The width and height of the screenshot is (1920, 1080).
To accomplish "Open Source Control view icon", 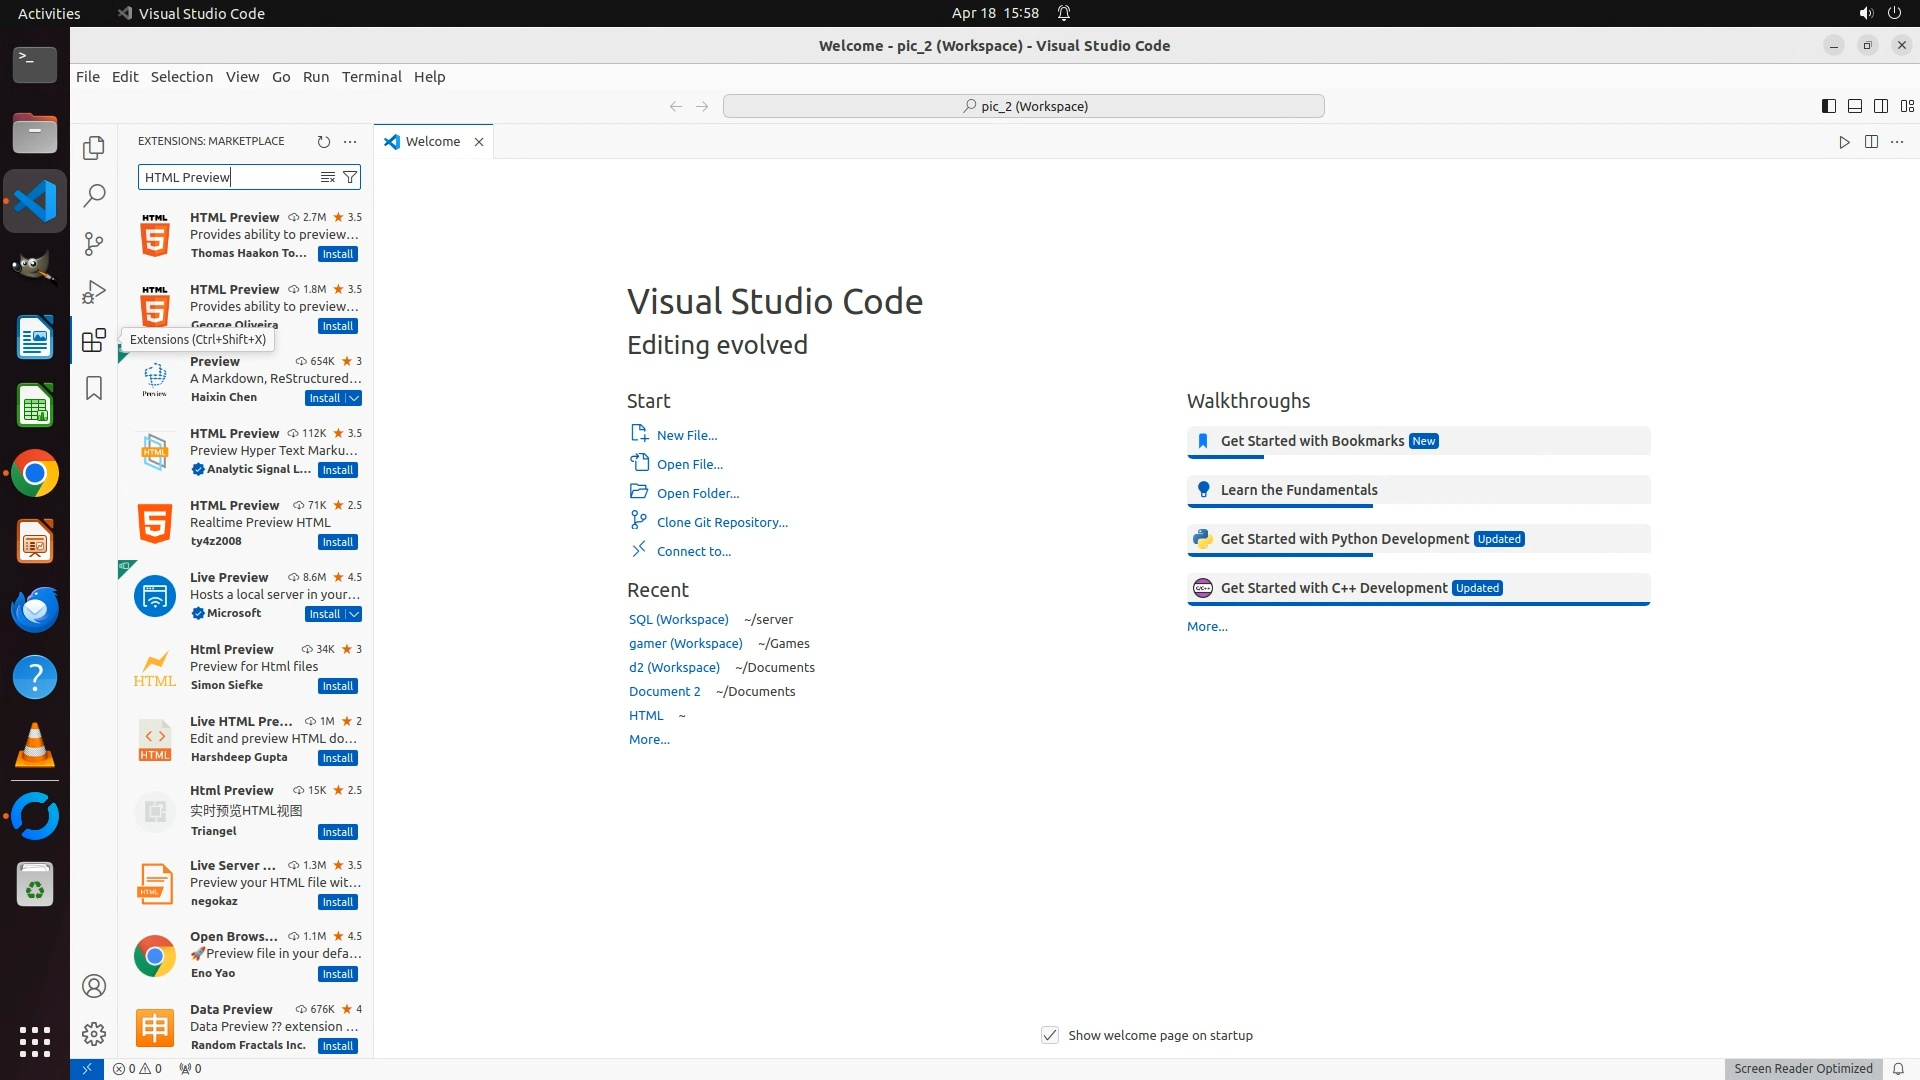I will coord(94,244).
